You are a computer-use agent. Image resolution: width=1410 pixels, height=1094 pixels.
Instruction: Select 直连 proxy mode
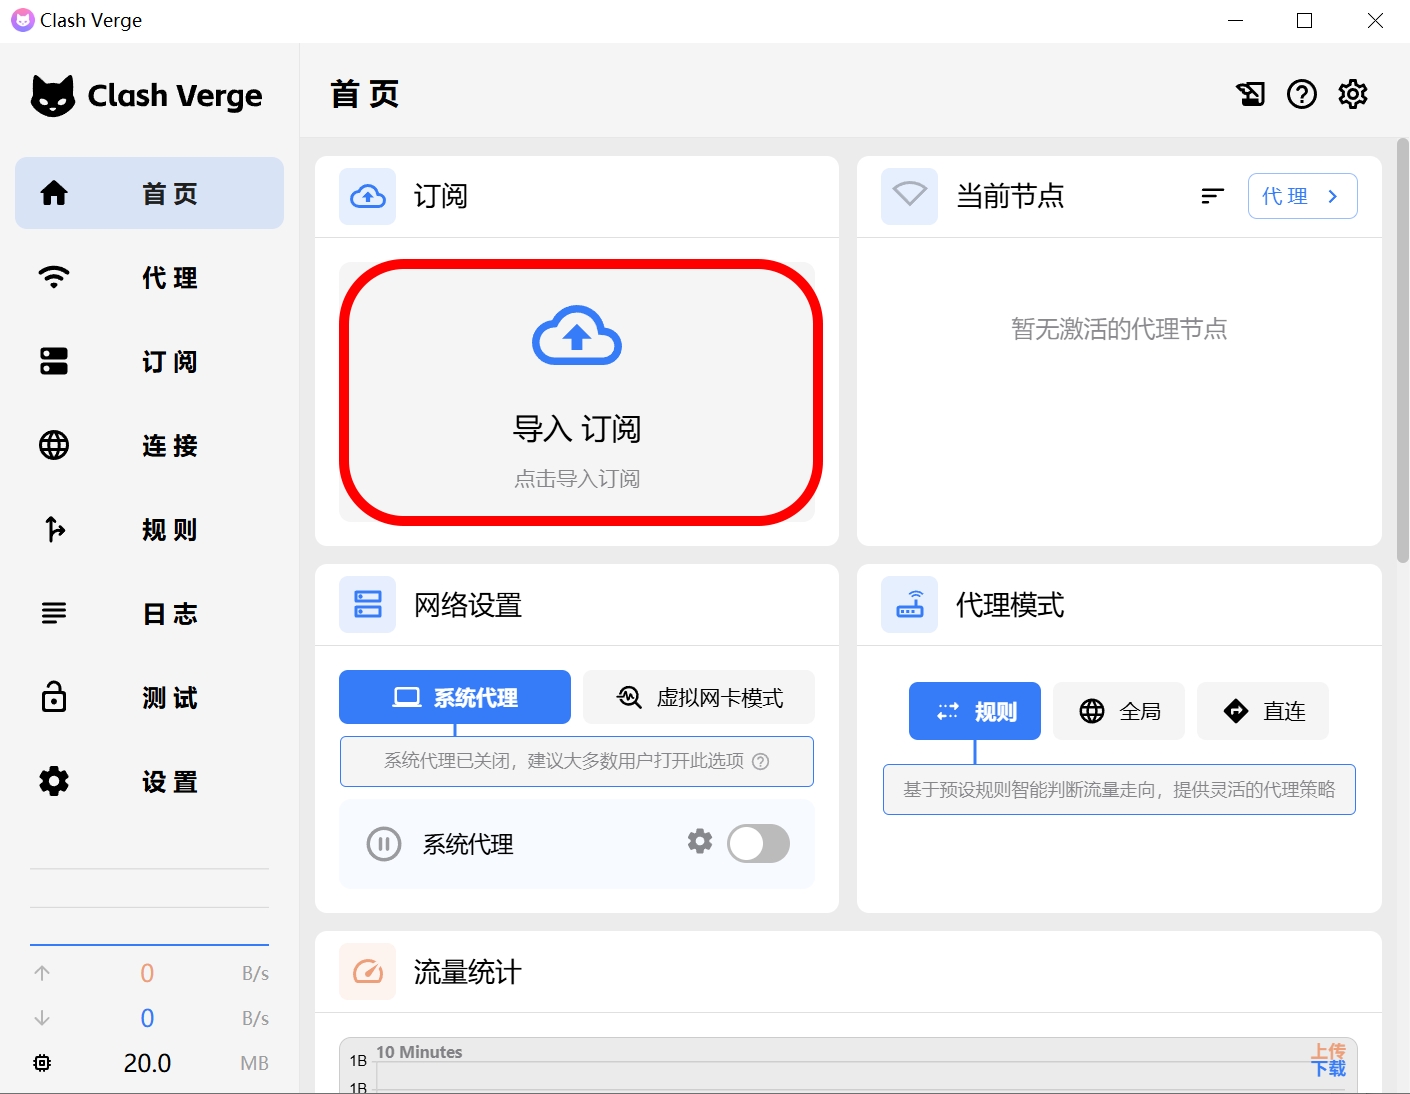(1263, 711)
